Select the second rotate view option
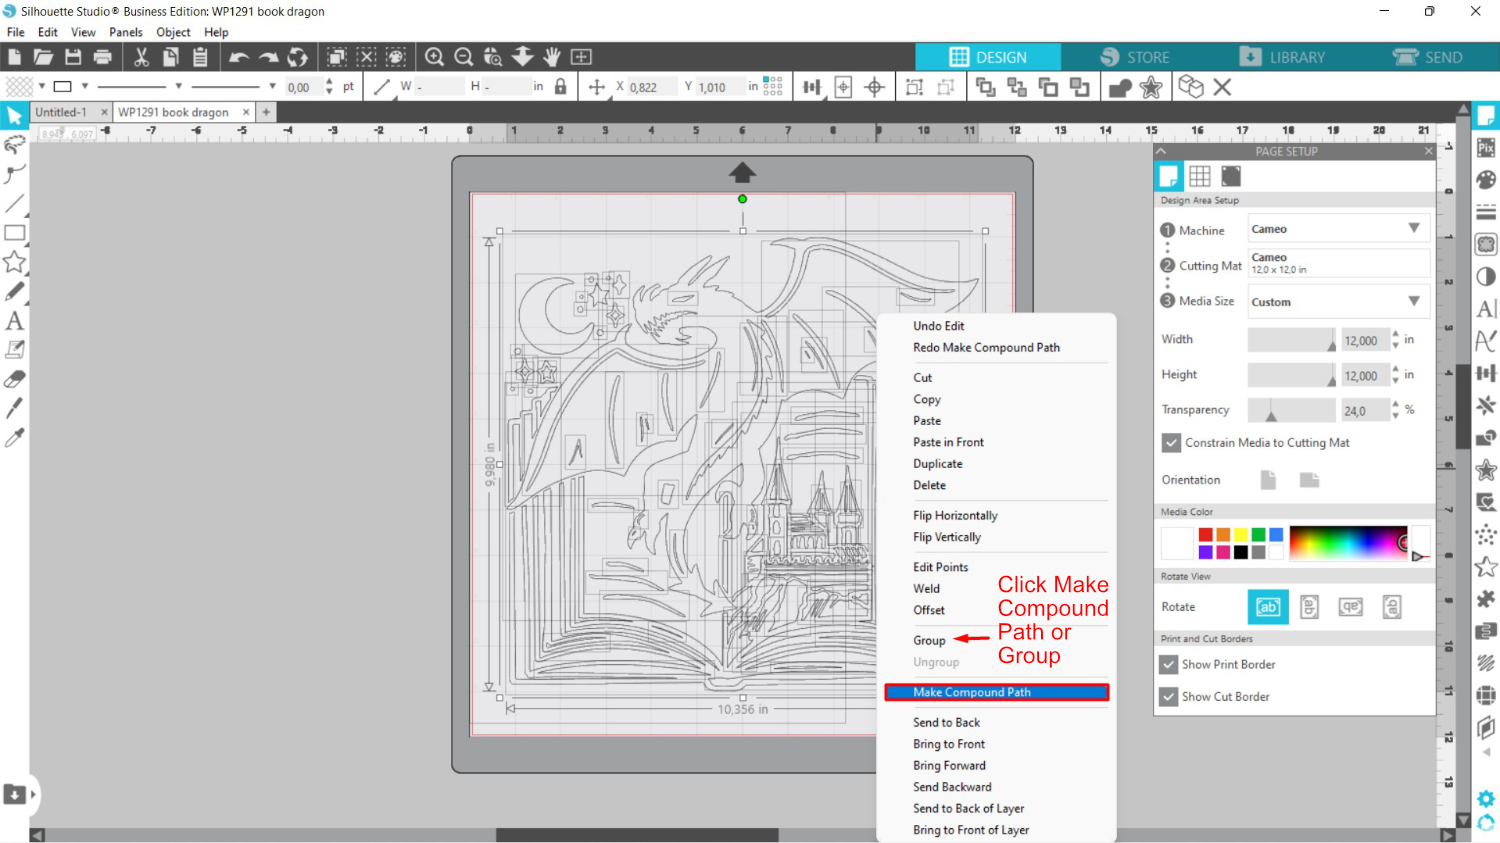The image size is (1500, 843). click(x=1309, y=607)
